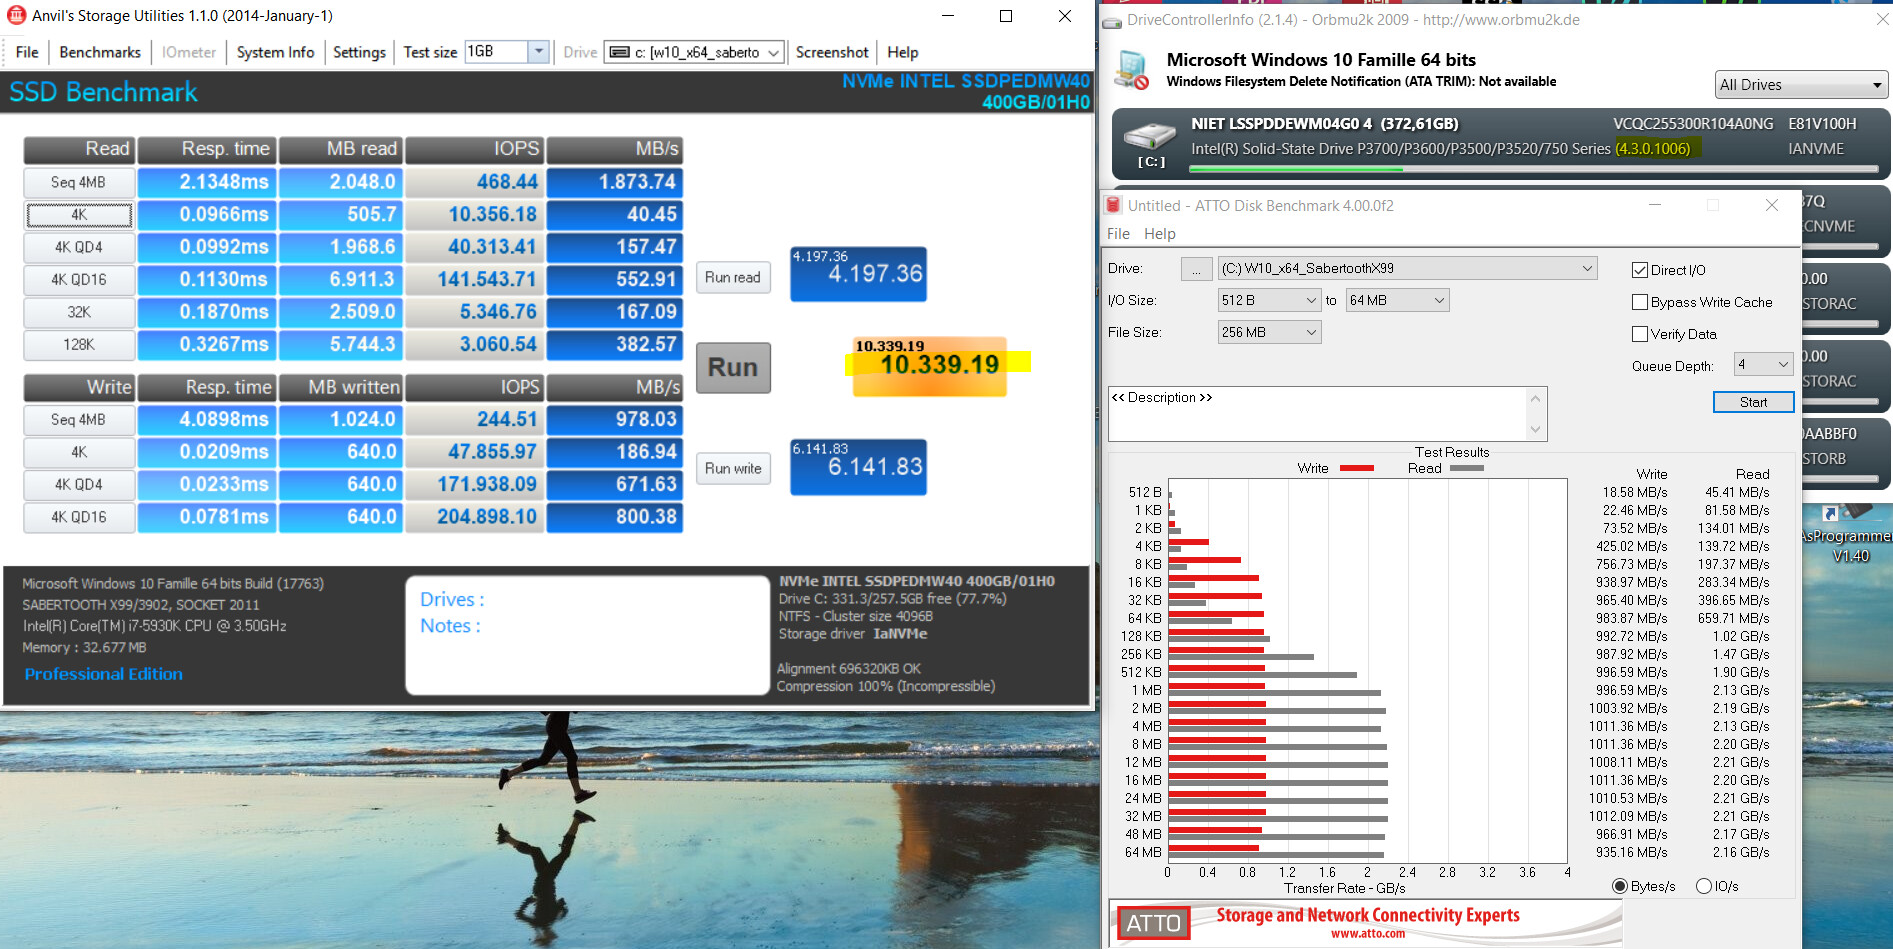Click the Read 4K QD4 test button
Viewport: 1893px width, 949px height.
click(x=79, y=247)
